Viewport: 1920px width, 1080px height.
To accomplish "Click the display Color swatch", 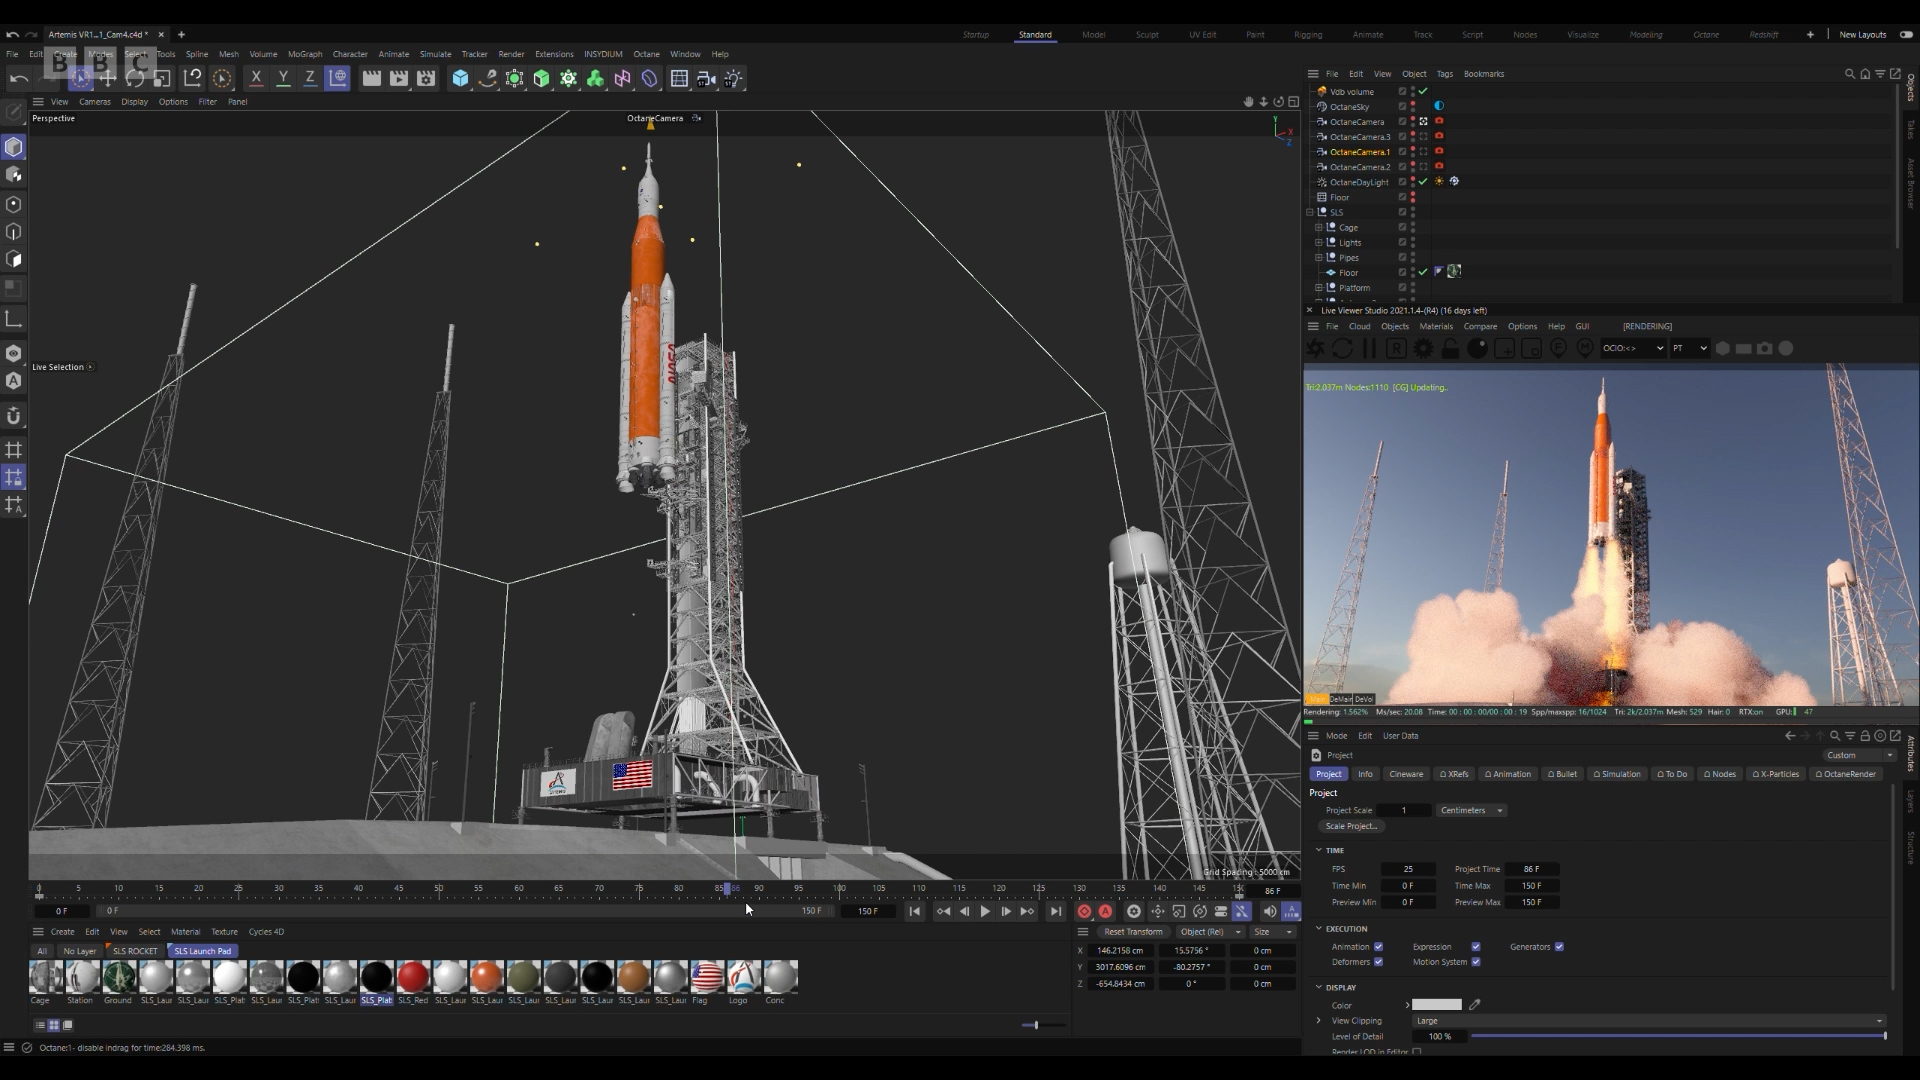I will click(x=1437, y=1005).
